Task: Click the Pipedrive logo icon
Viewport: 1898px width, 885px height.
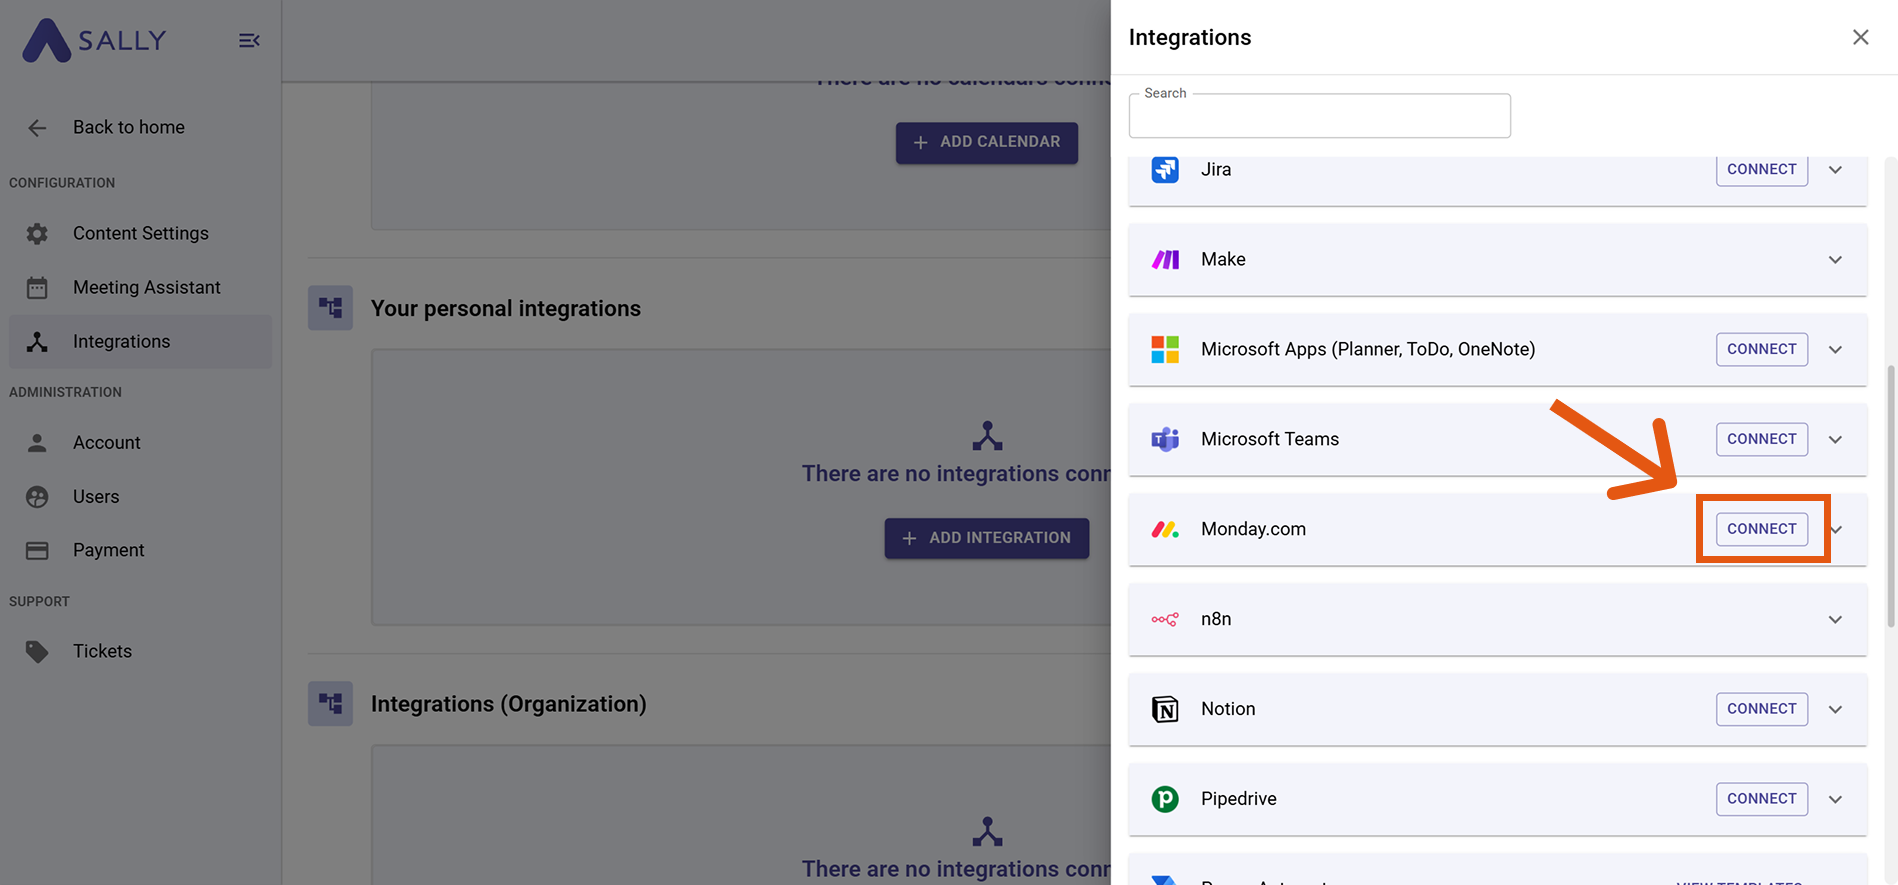Action: click(1164, 799)
